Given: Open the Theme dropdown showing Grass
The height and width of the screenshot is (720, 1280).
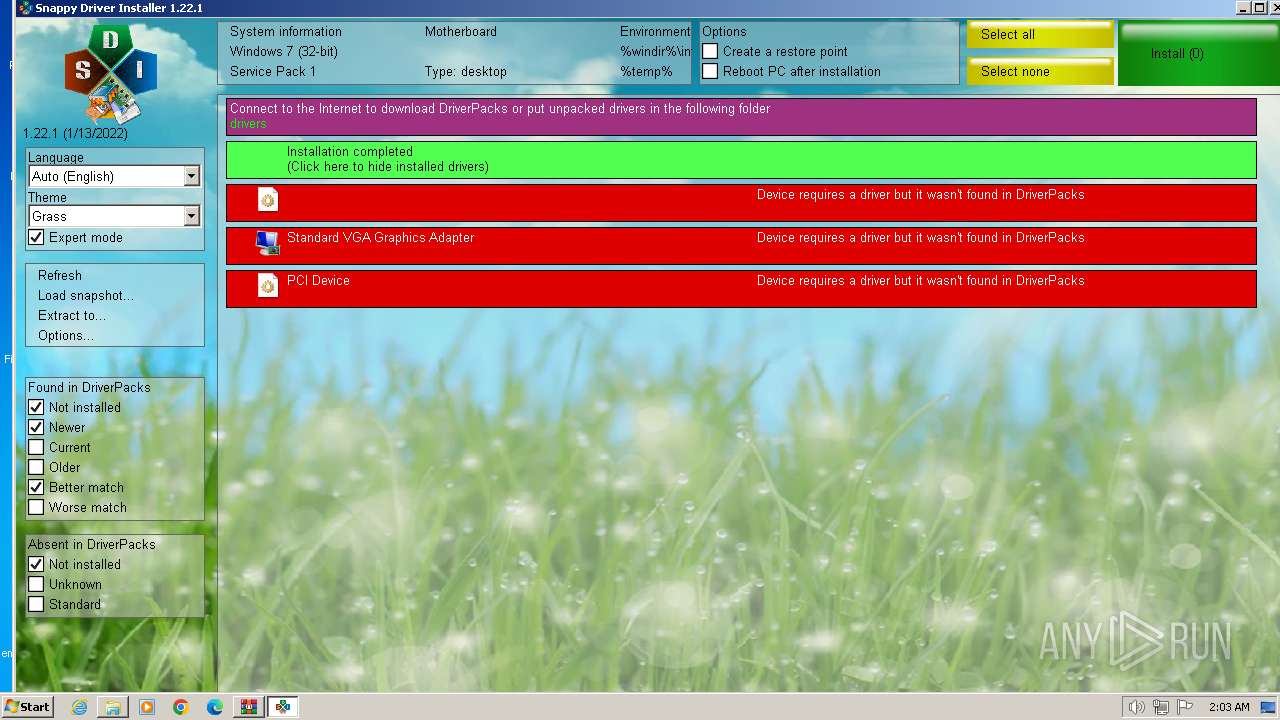Looking at the screenshot, I should pyautogui.click(x=114, y=216).
